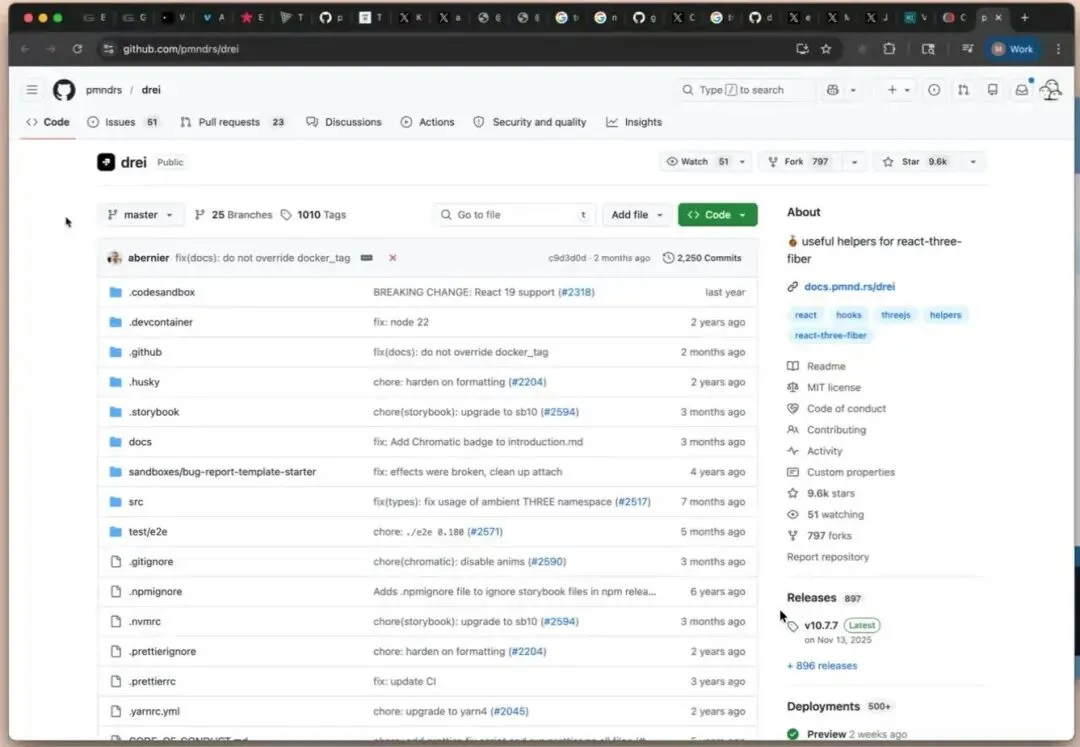Expand Star lists dropdown arrow

click(973, 162)
